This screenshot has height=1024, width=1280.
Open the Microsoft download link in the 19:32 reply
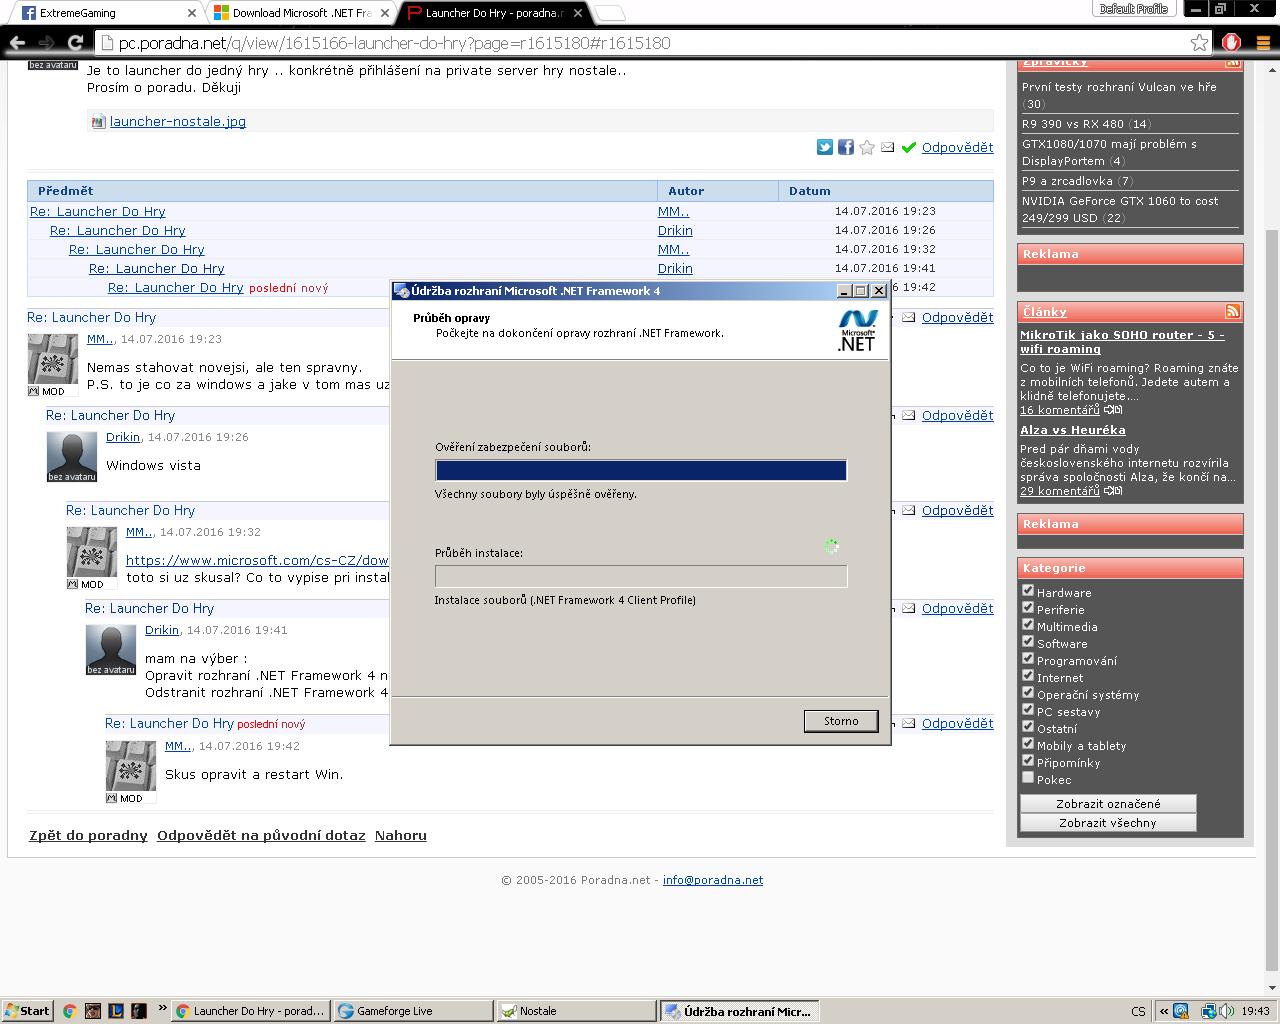click(257, 560)
